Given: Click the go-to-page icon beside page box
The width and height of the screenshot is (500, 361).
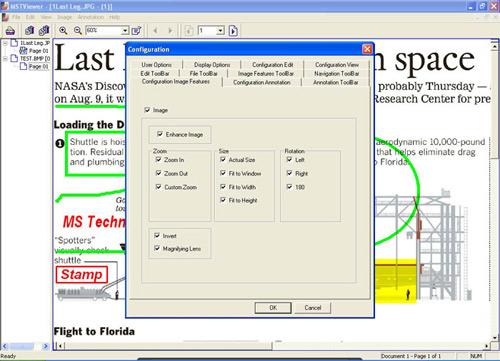Looking at the screenshot, I should tap(233, 31).
